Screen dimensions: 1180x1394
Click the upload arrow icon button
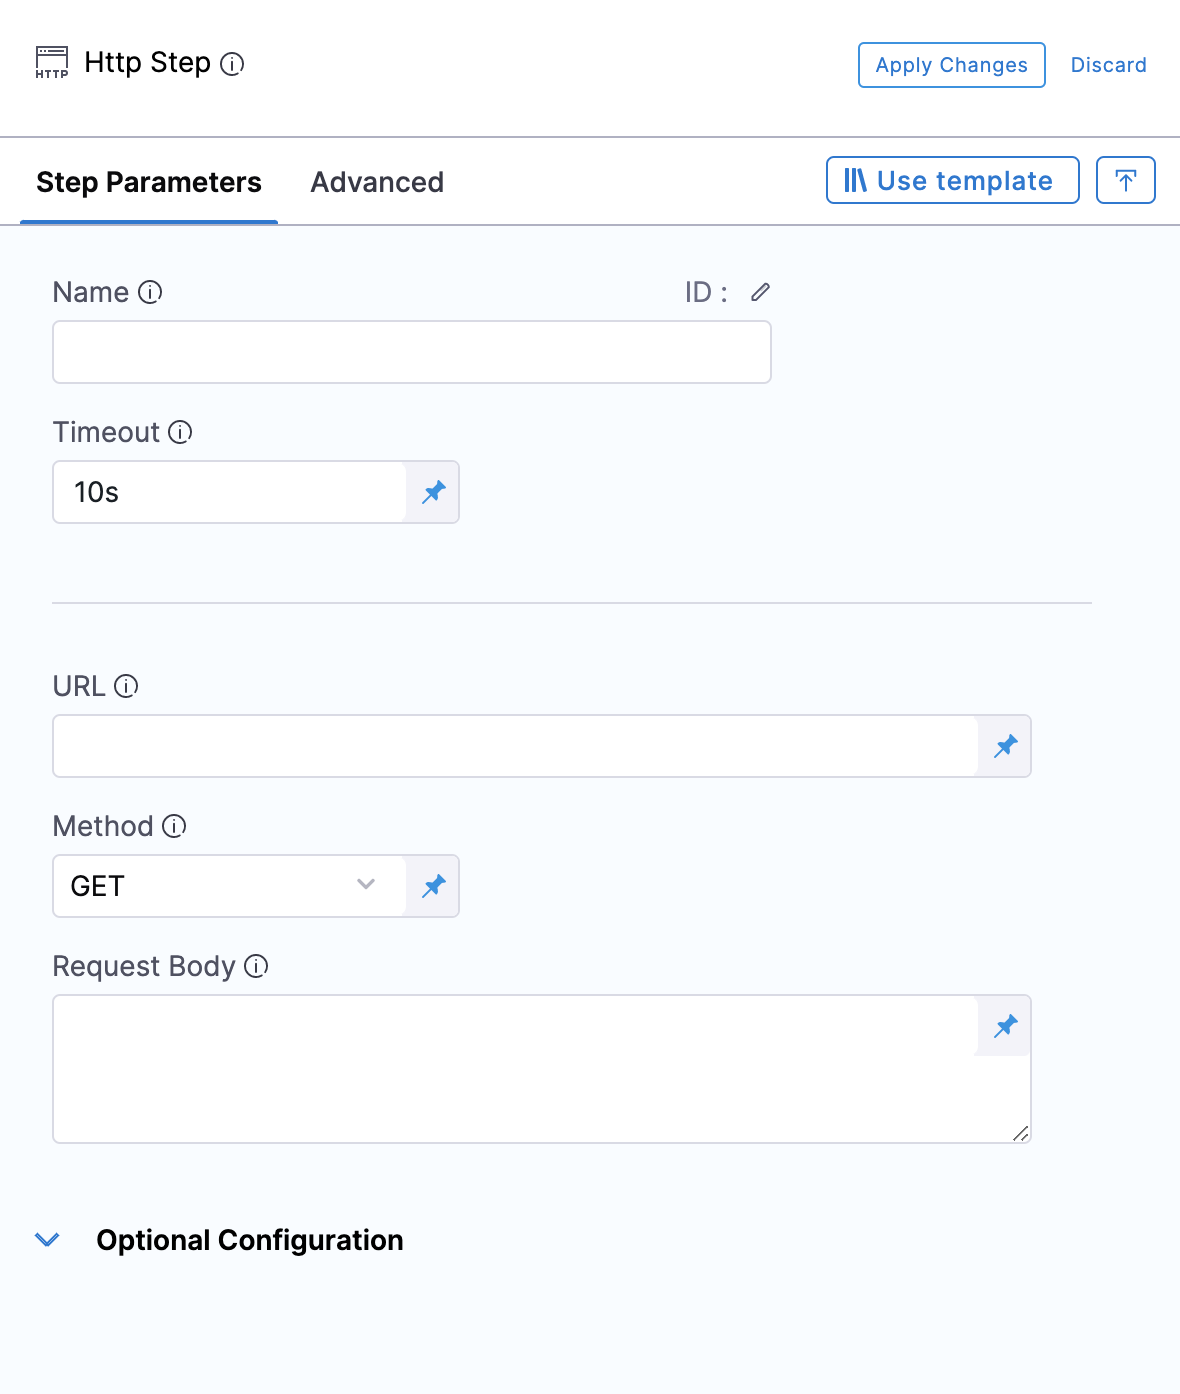click(x=1125, y=180)
